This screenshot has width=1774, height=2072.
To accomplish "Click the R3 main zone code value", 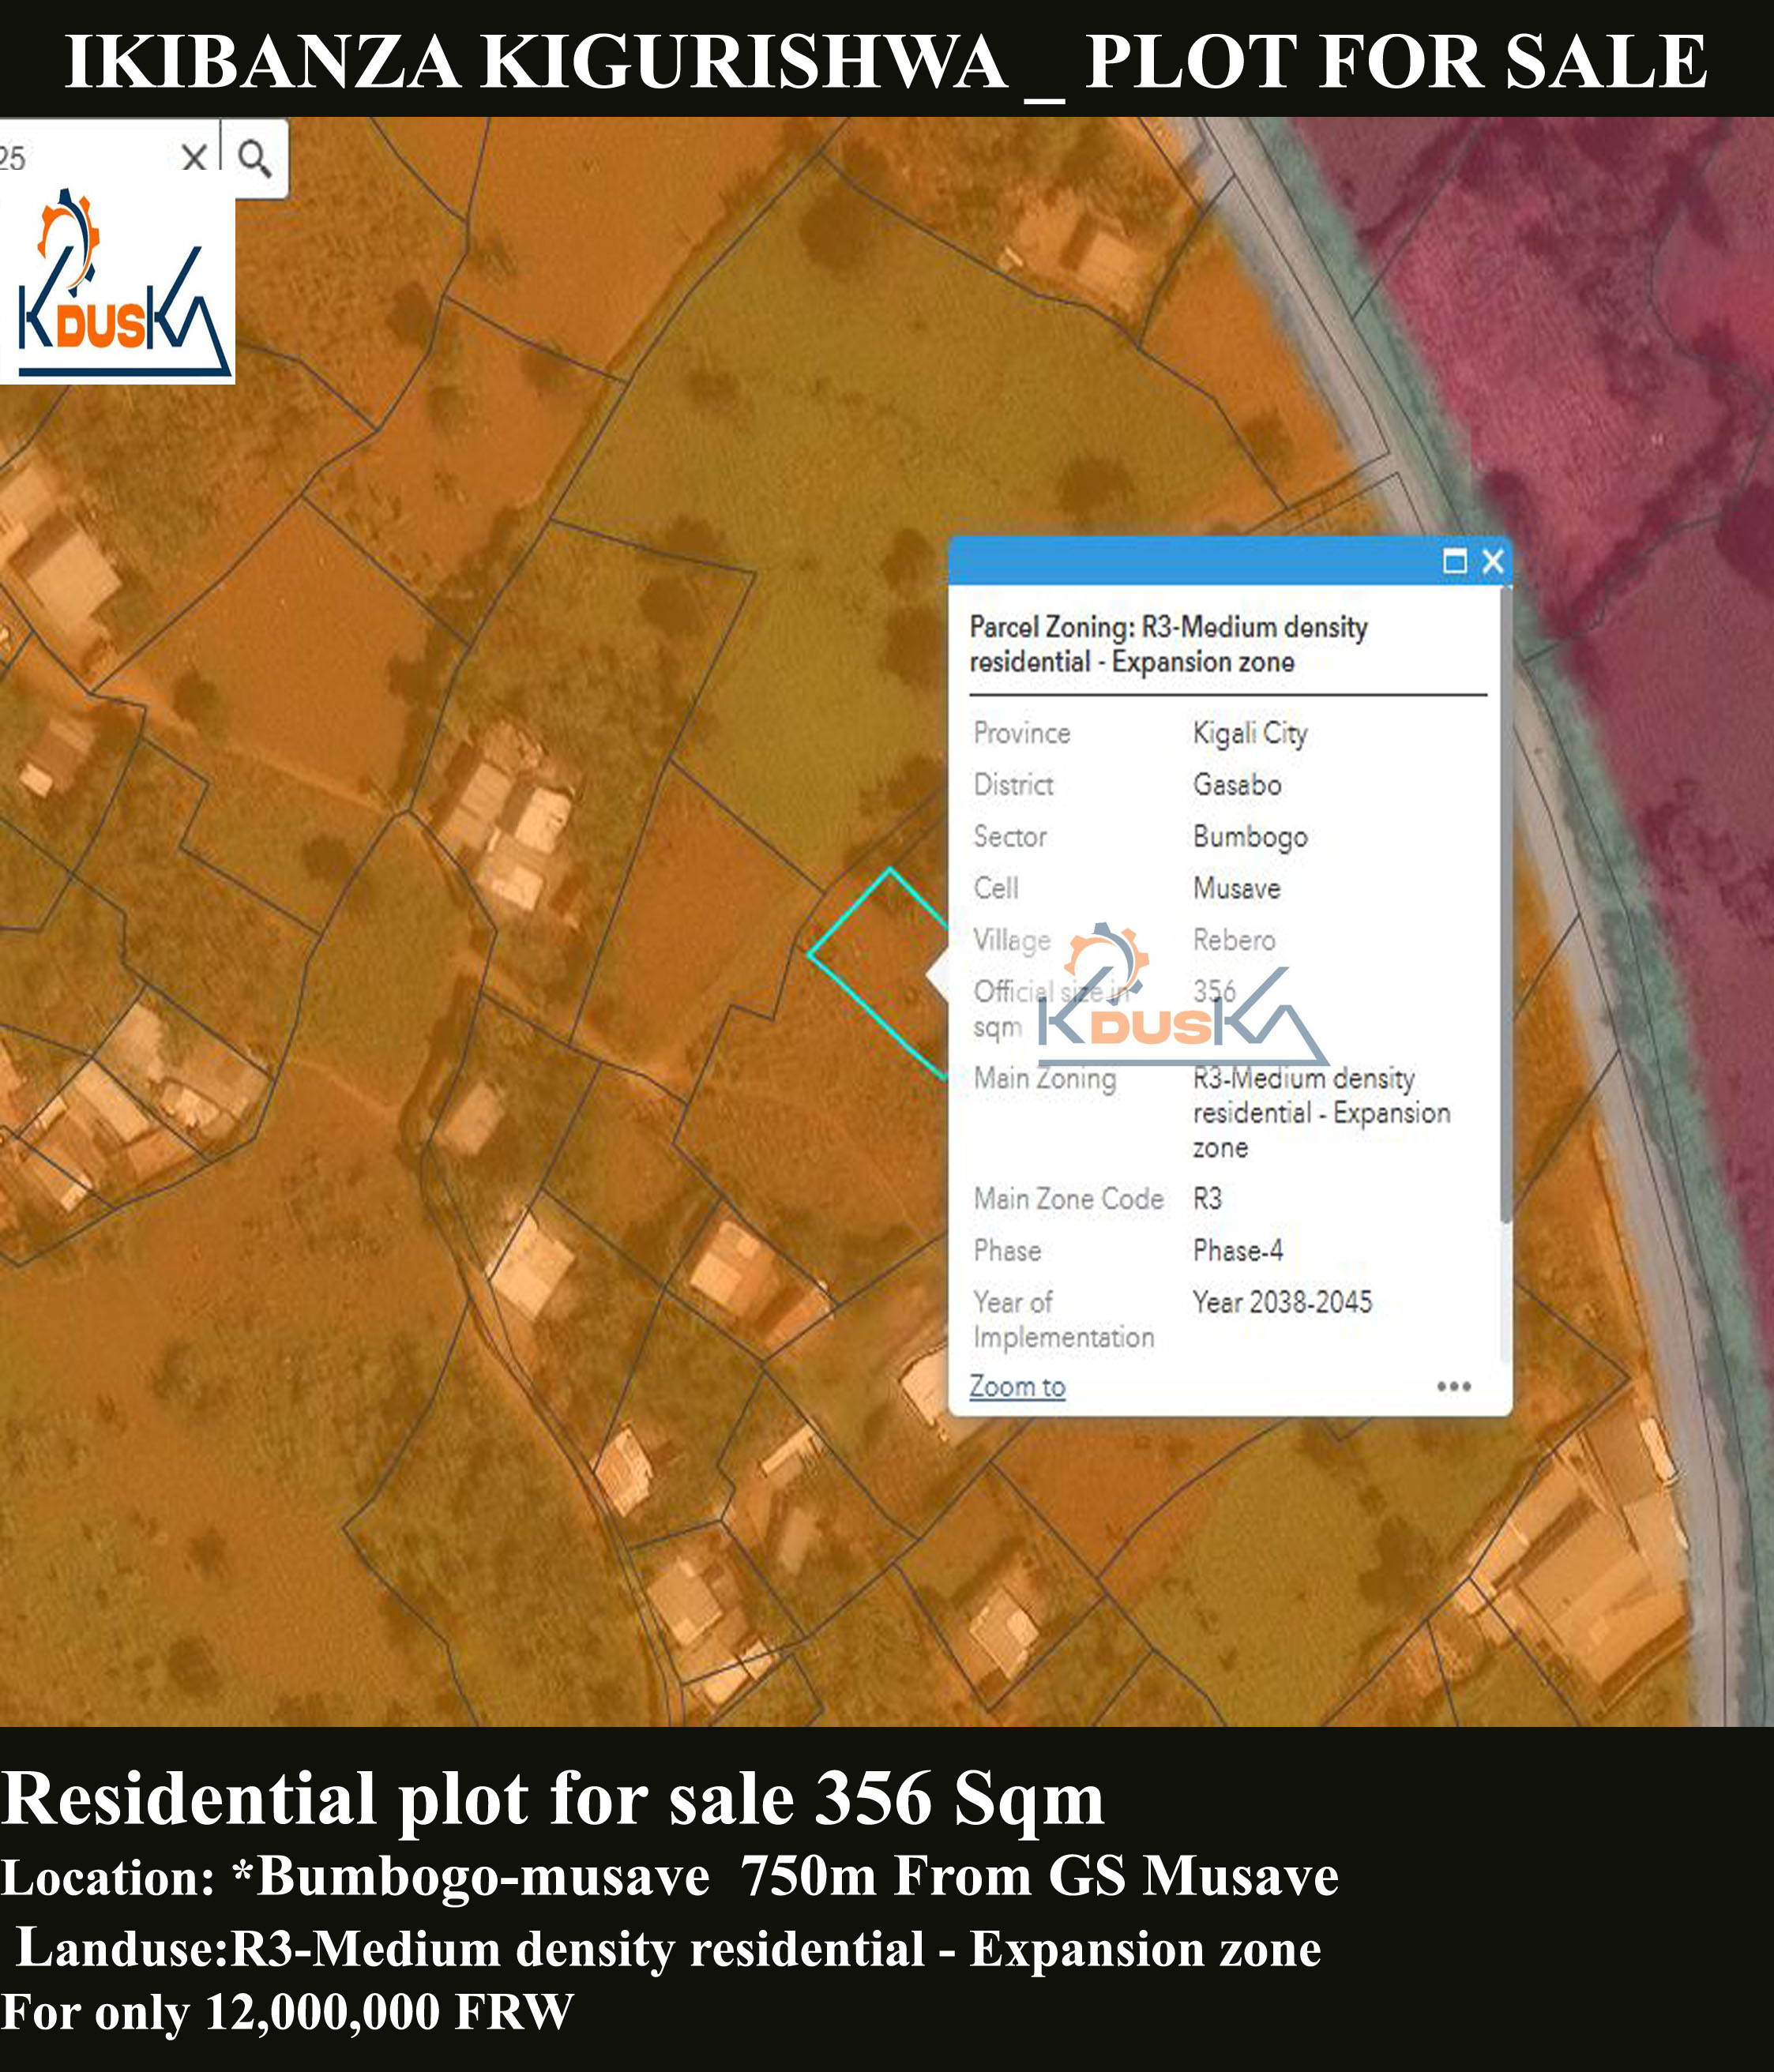I will tap(1207, 1198).
